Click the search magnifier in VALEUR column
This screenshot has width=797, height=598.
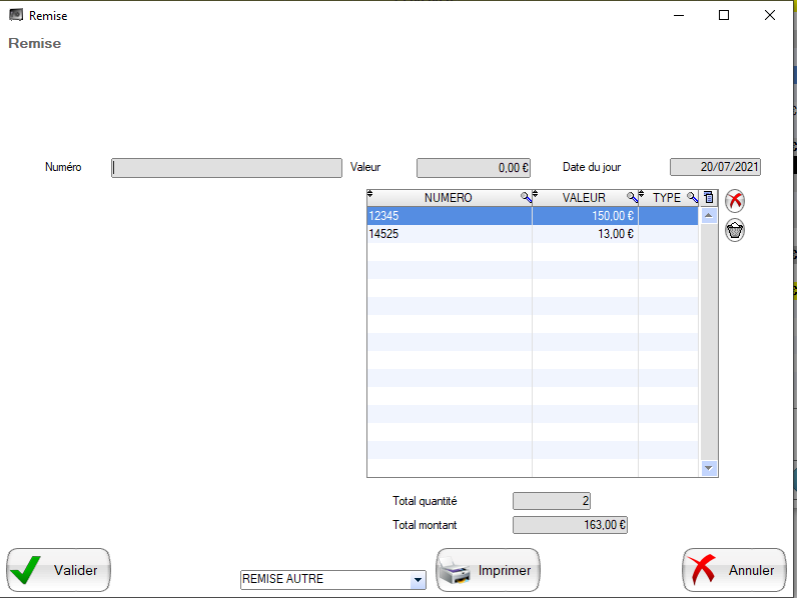pyautogui.click(x=632, y=198)
